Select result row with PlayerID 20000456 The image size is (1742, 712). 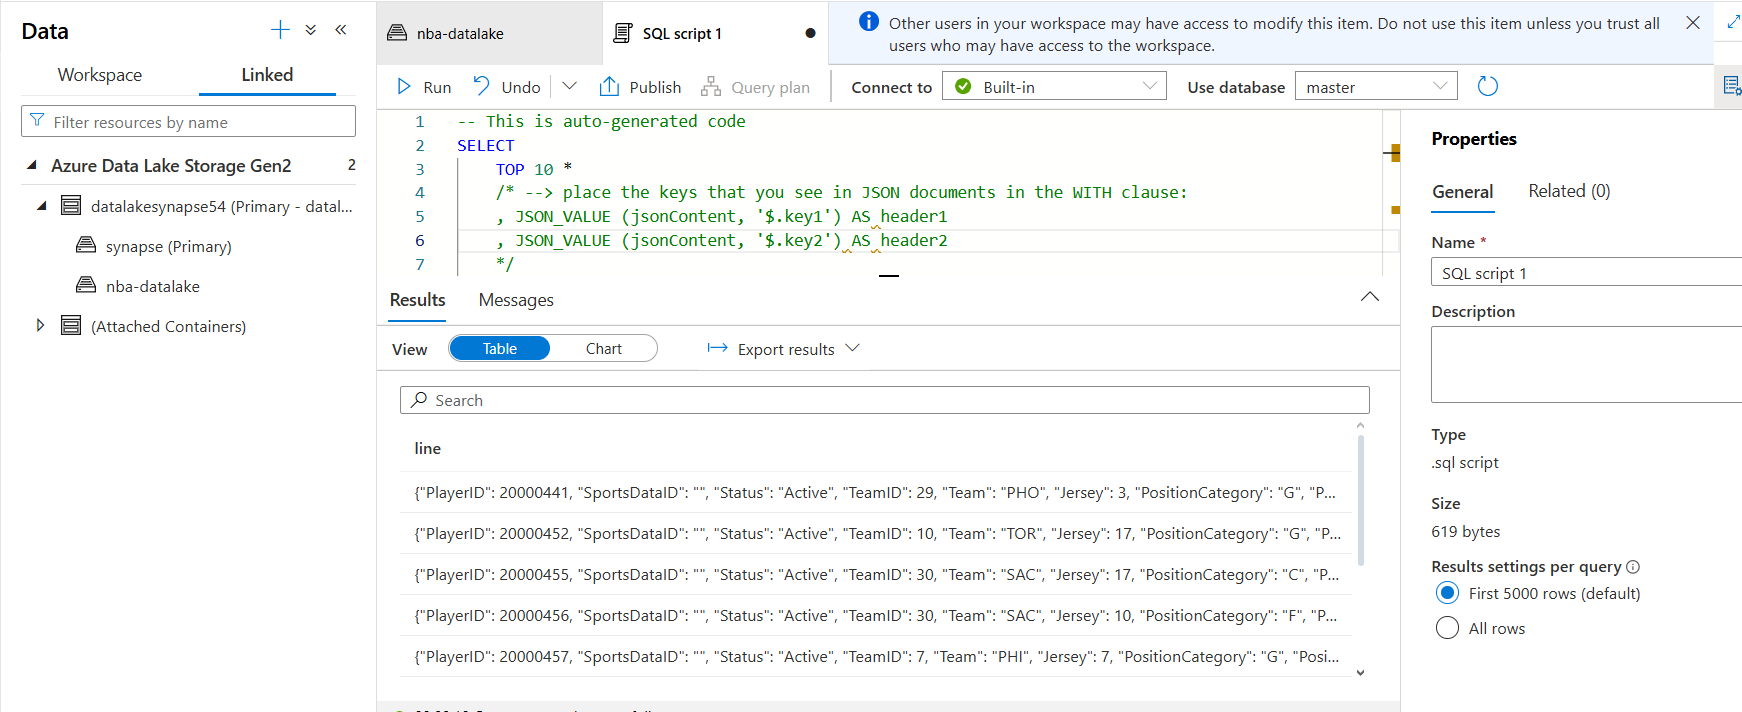(x=876, y=615)
